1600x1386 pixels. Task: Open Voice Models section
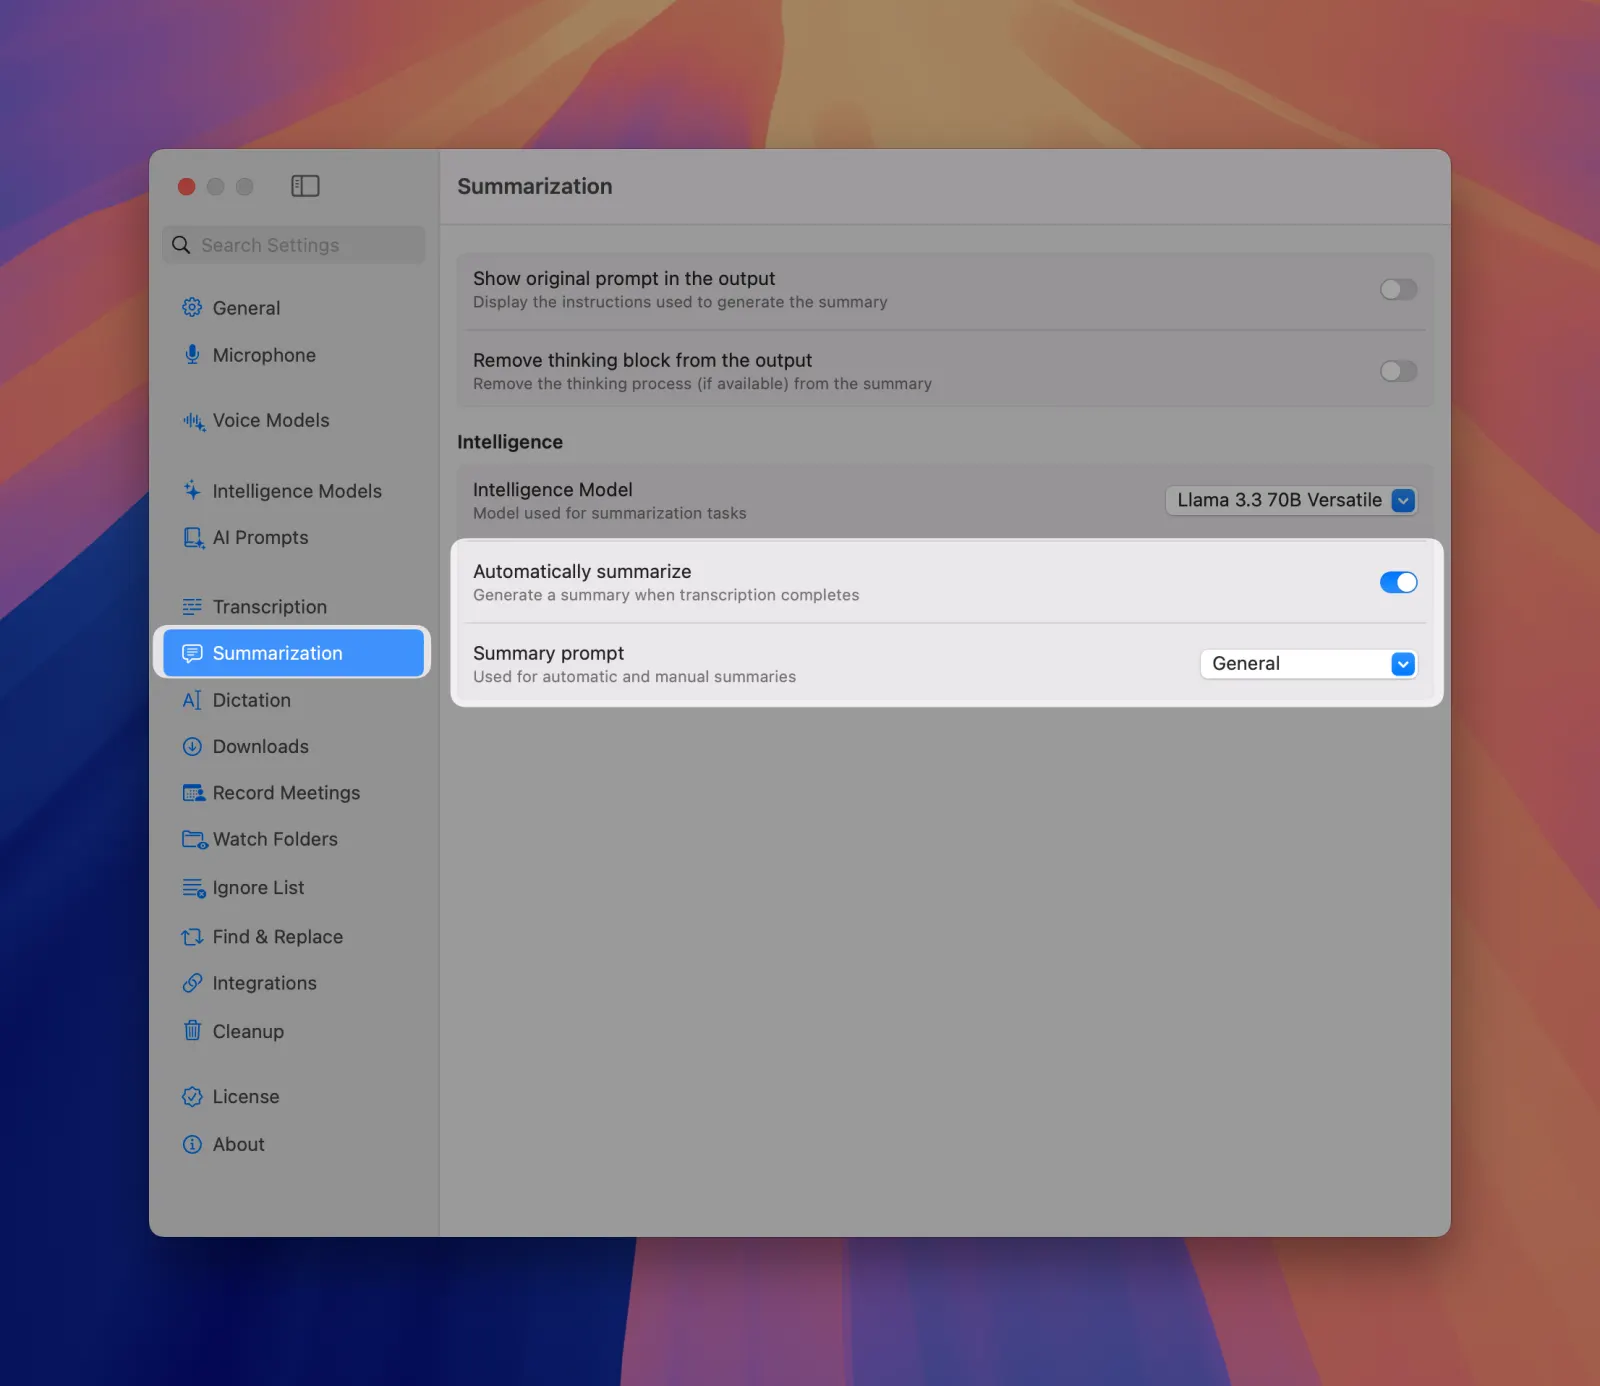tap(294, 421)
